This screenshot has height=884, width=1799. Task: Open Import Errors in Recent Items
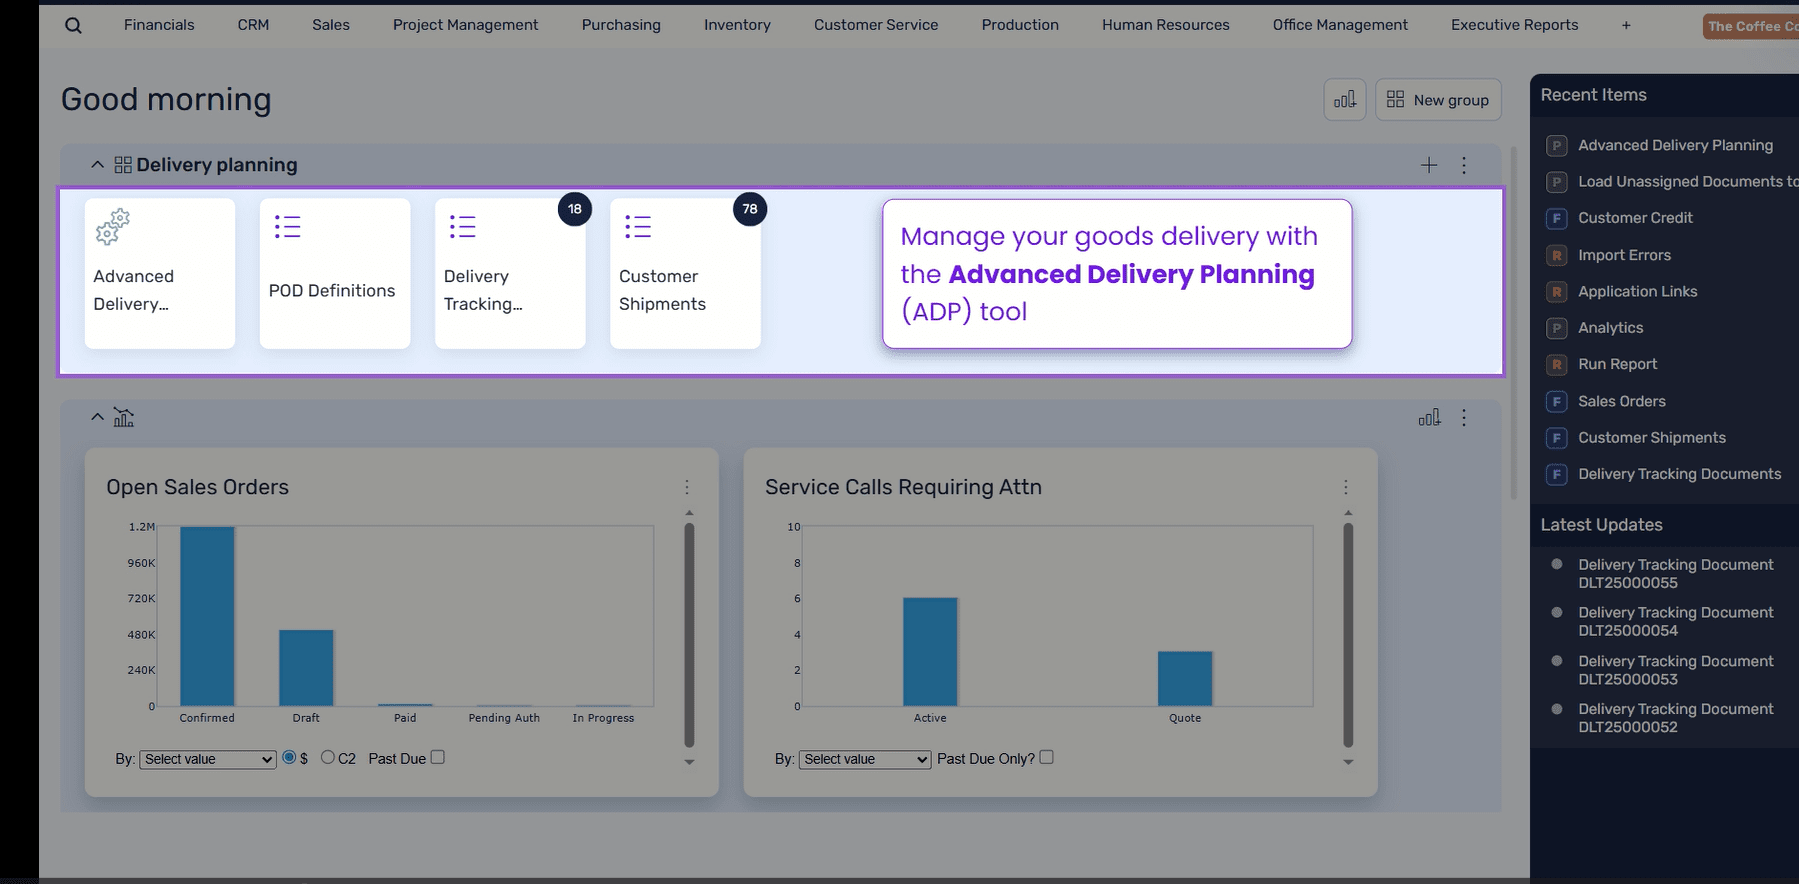[1624, 255]
